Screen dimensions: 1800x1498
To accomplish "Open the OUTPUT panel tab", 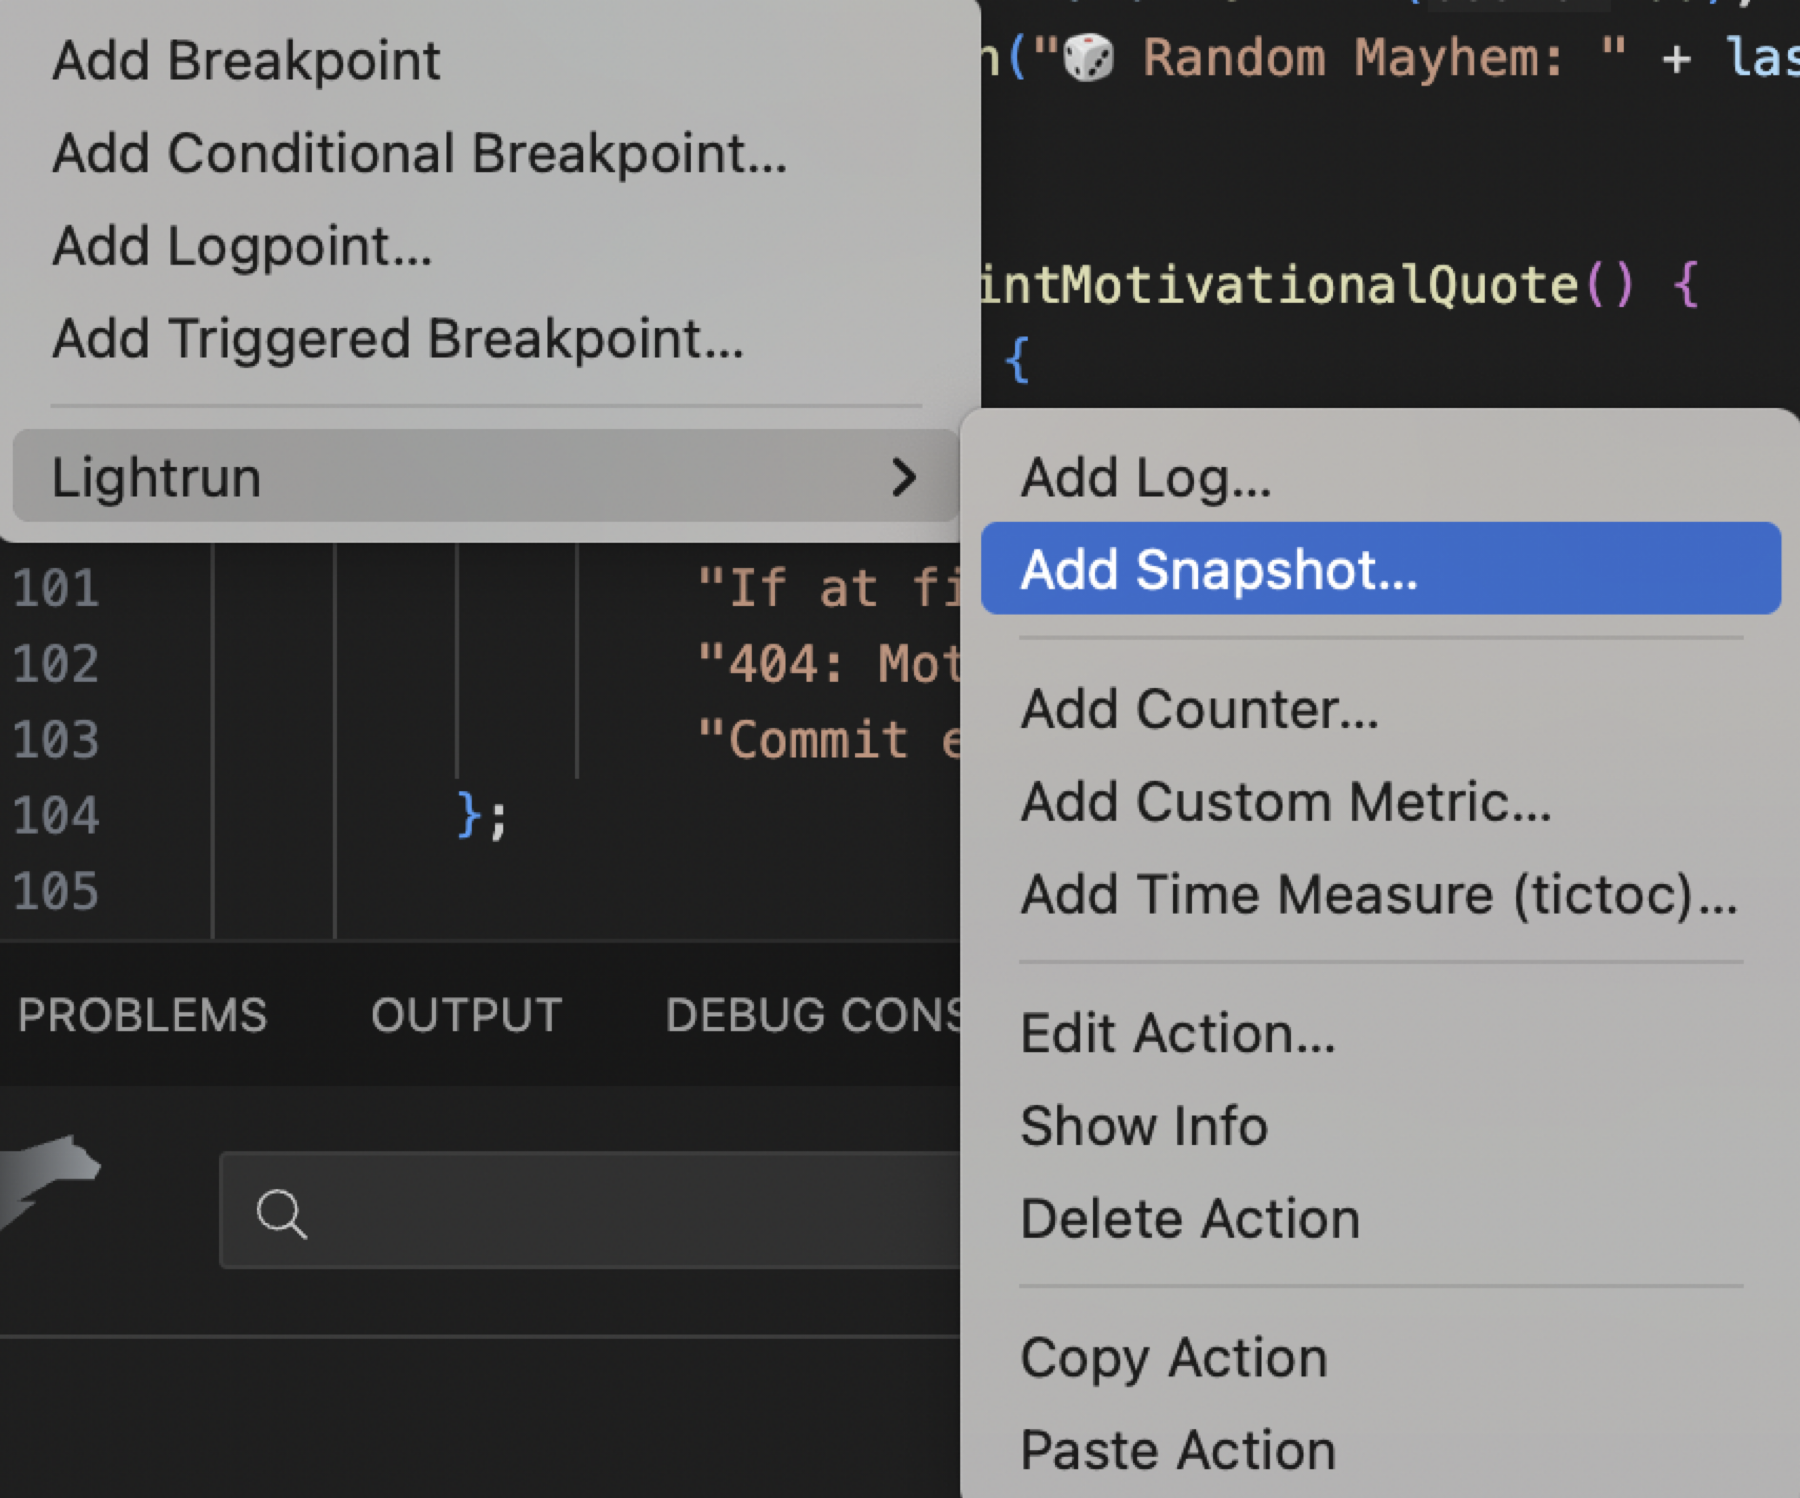I will pos(466,1015).
